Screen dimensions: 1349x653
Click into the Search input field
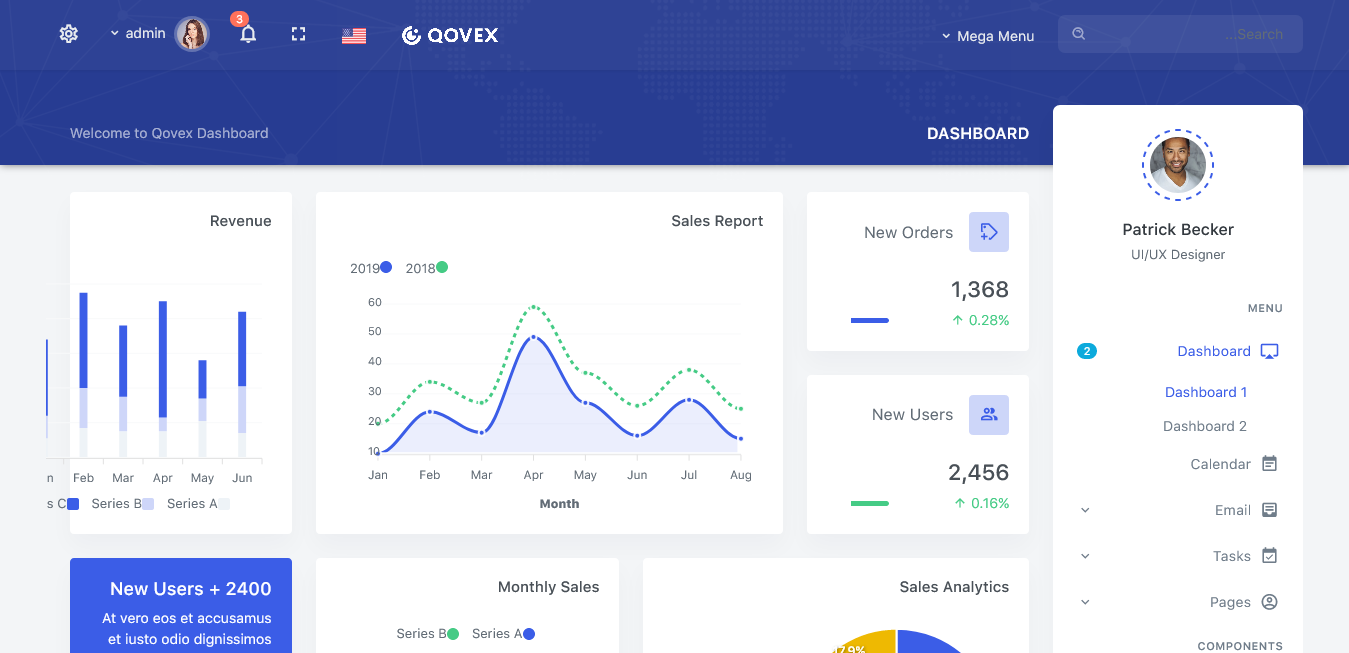click(x=1180, y=34)
